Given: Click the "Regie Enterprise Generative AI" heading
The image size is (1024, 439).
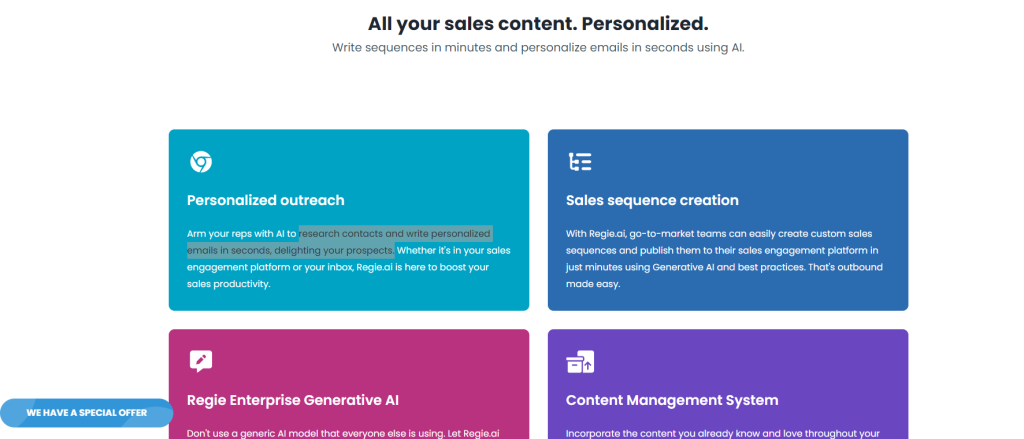Looking at the screenshot, I should click(292, 400).
